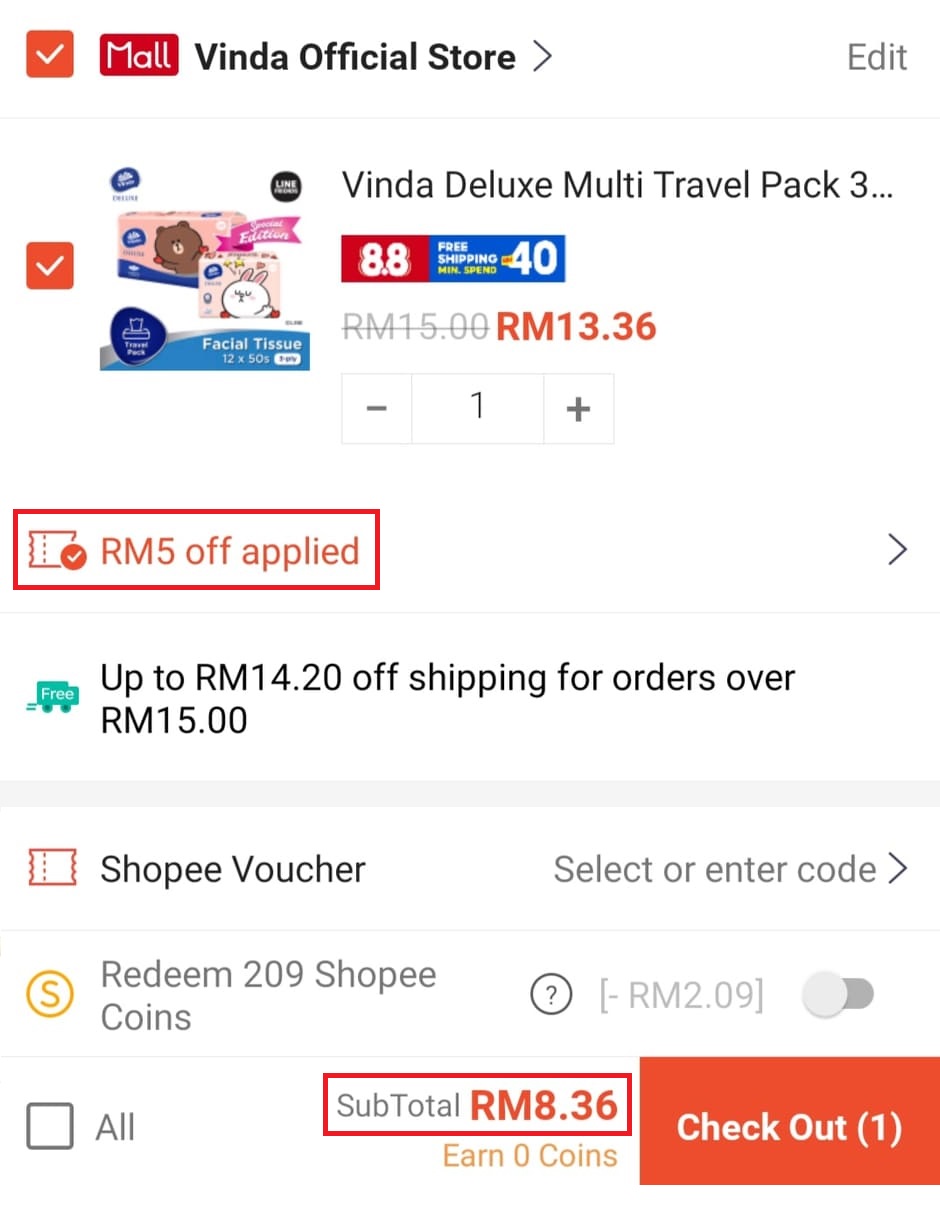Increase item quantity with plus button
The image size is (940, 1208).
578,408
